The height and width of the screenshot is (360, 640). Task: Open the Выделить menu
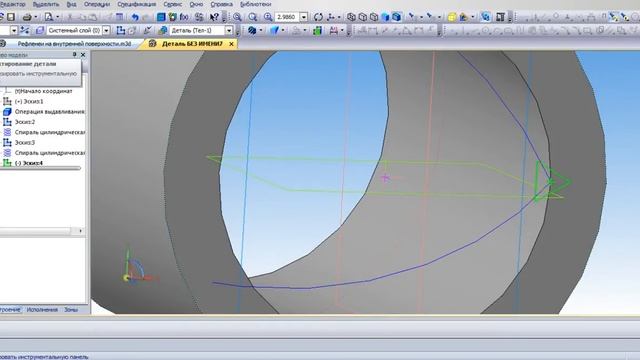point(45,4)
